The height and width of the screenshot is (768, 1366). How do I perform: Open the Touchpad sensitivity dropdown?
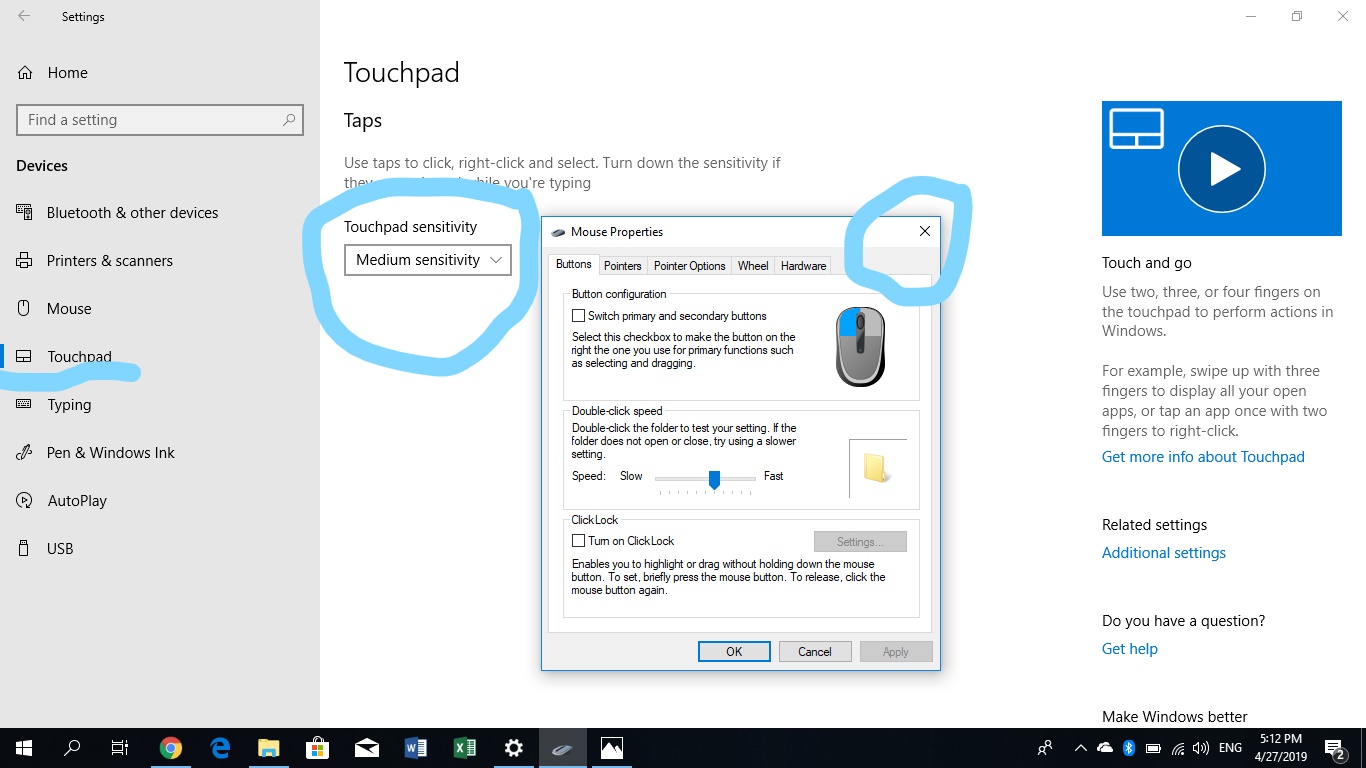click(427, 260)
